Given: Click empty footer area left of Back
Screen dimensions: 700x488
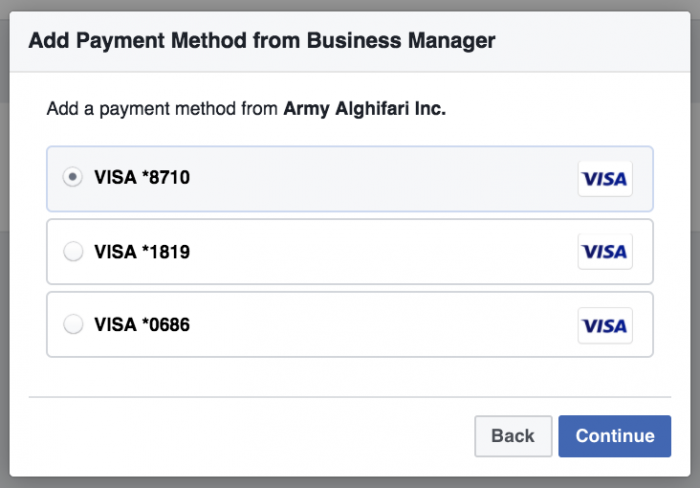Looking at the screenshot, I should pos(250,436).
